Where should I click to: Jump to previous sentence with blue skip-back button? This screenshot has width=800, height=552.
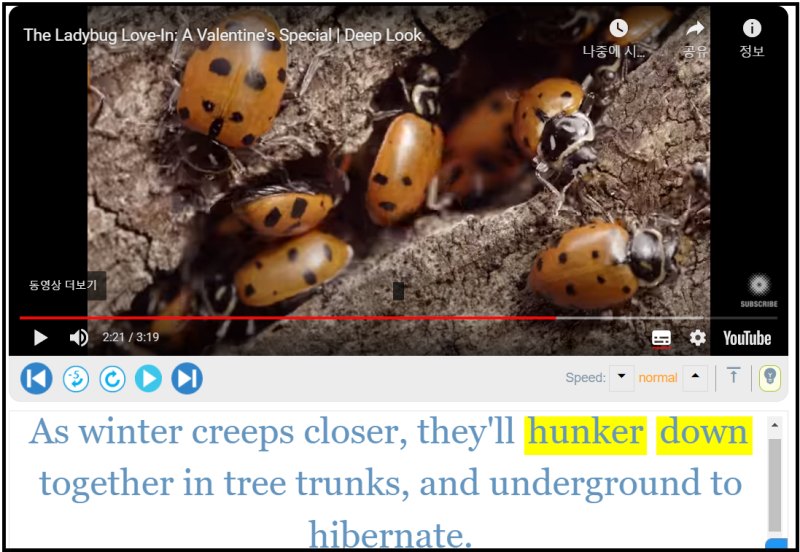36,379
